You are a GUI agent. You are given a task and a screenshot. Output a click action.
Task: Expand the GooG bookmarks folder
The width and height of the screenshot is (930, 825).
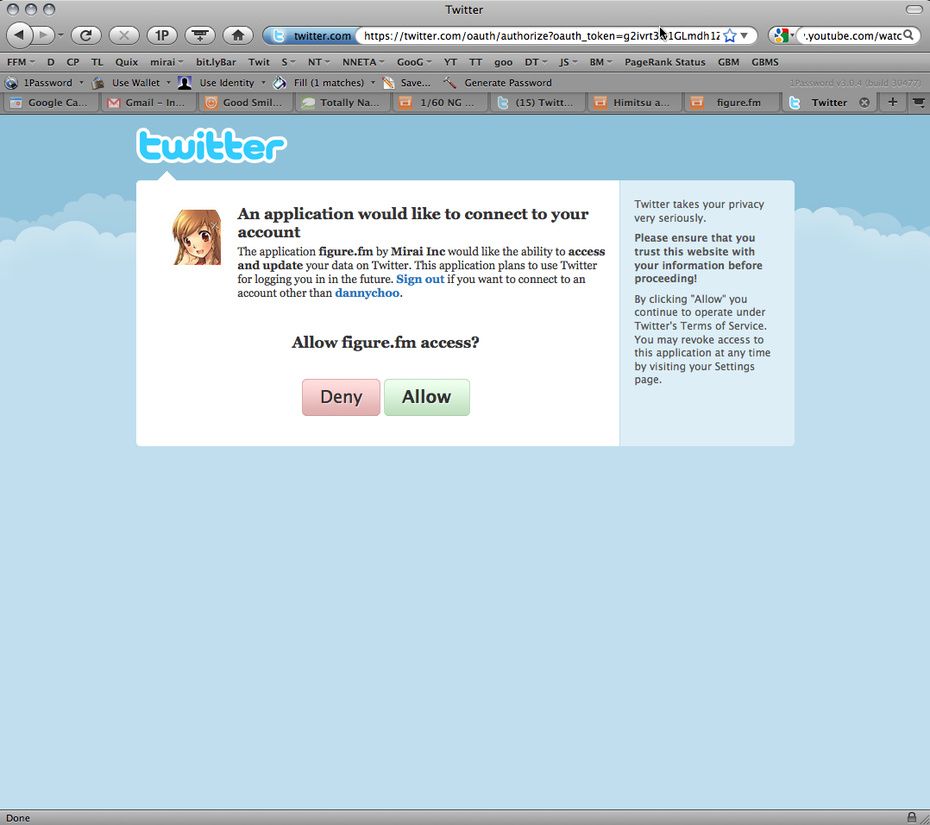(414, 62)
